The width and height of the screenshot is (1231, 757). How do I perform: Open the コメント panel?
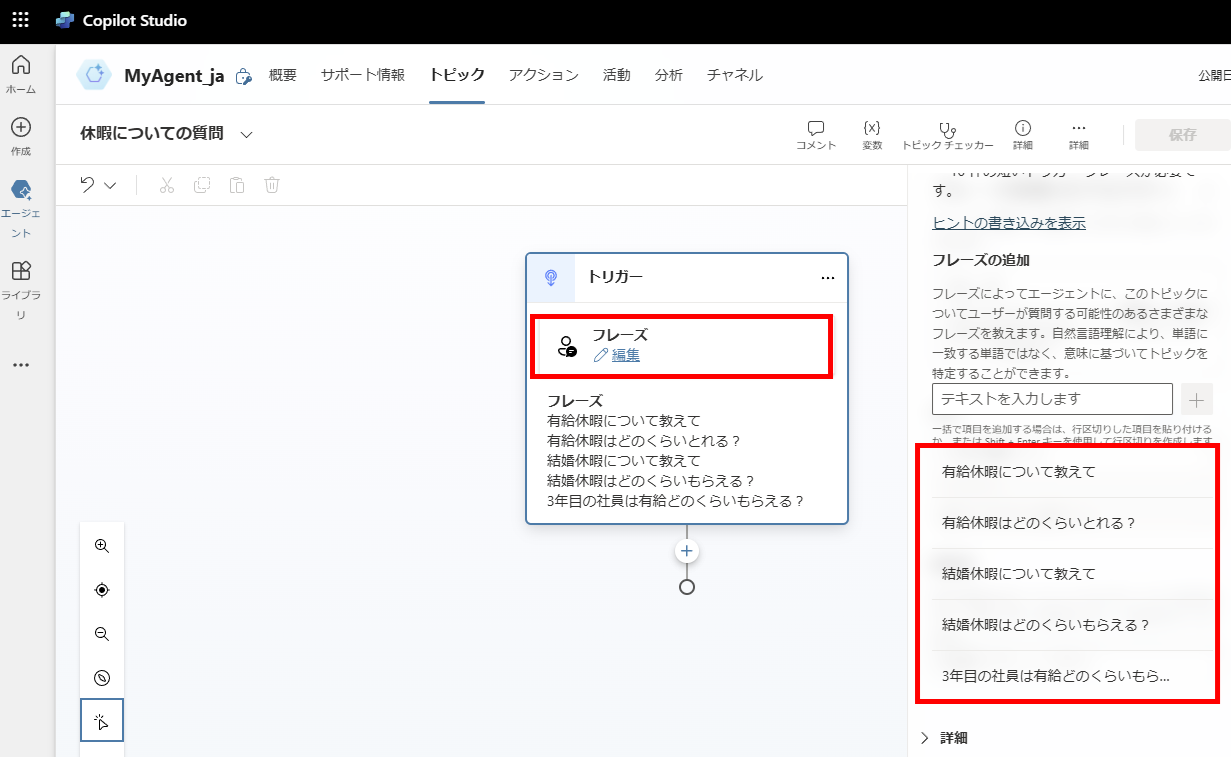click(x=815, y=134)
